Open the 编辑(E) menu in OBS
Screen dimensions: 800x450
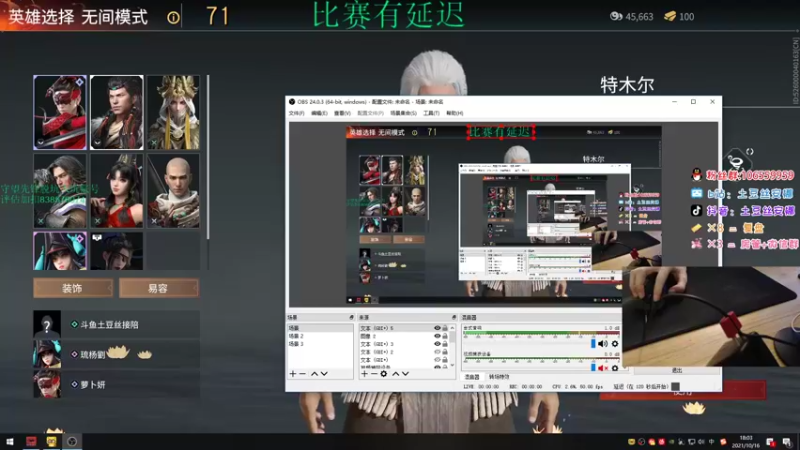coord(319,113)
